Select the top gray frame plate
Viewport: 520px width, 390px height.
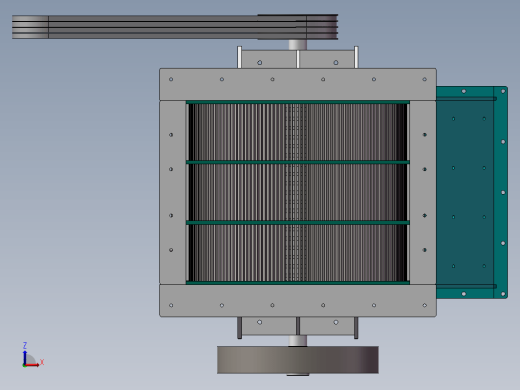click(x=298, y=84)
